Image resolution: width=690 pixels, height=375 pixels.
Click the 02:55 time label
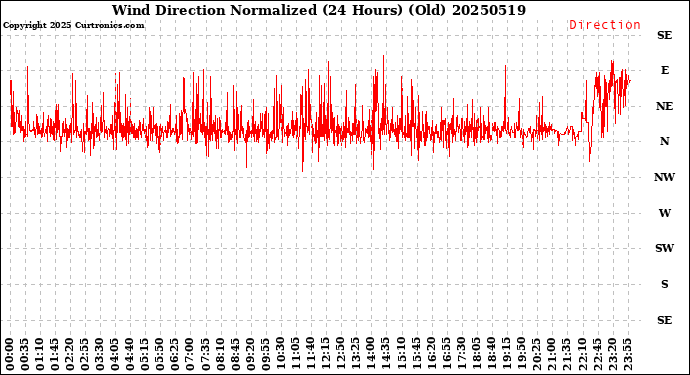[x=85, y=355]
